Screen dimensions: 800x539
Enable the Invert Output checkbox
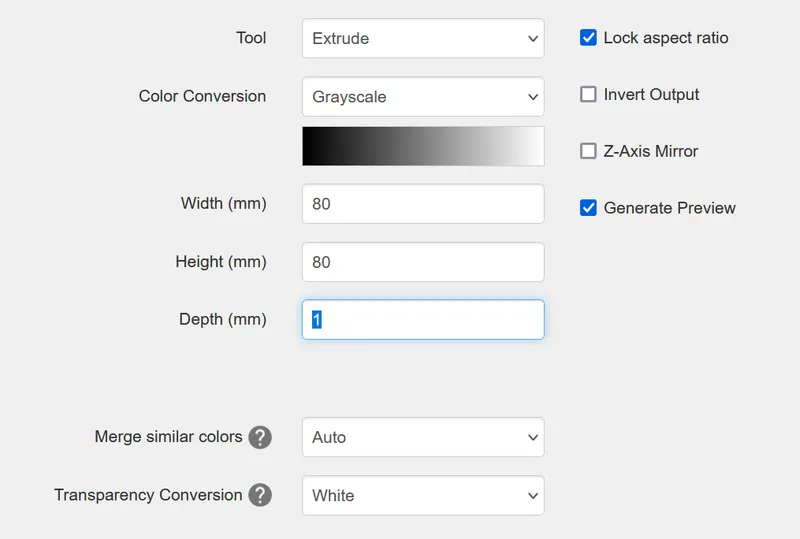pyautogui.click(x=588, y=94)
